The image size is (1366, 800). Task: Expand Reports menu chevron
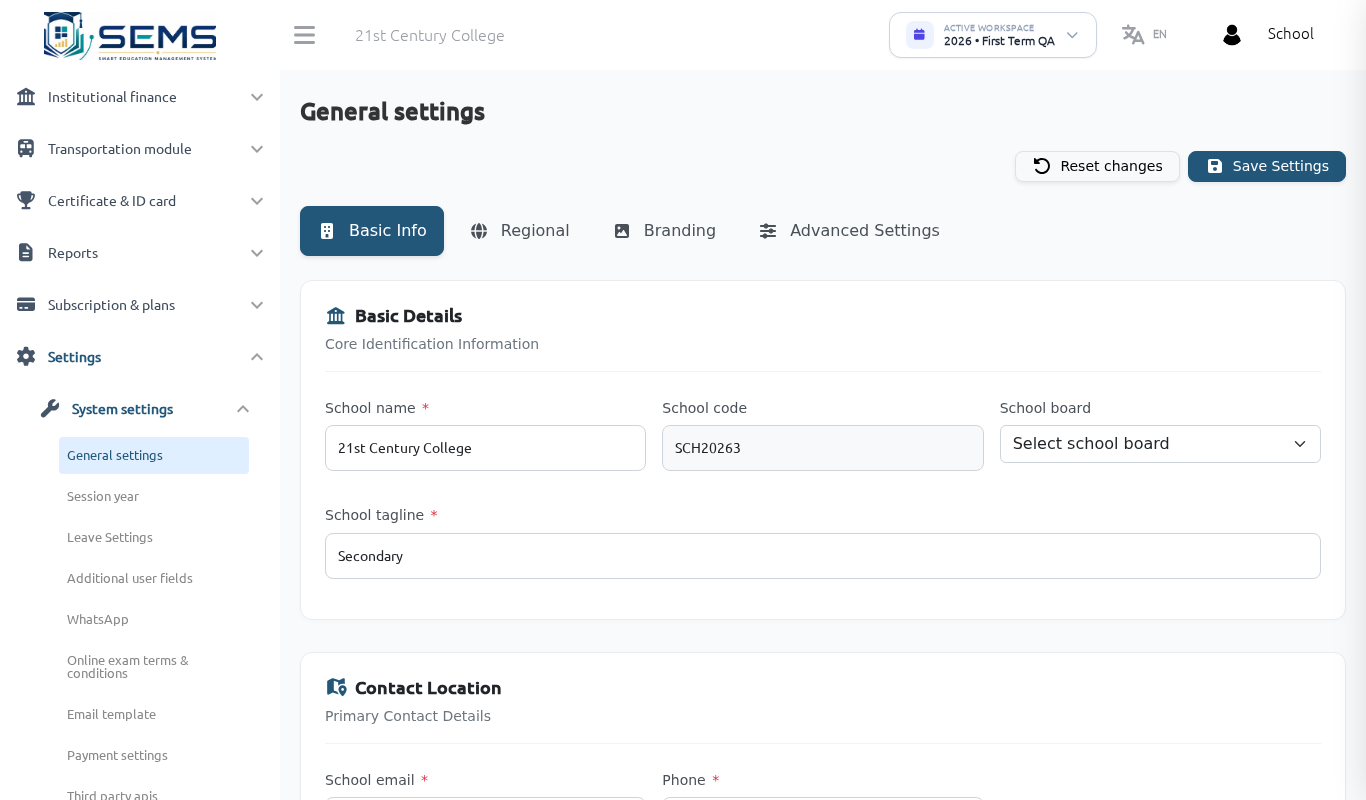[x=257, y=253]
